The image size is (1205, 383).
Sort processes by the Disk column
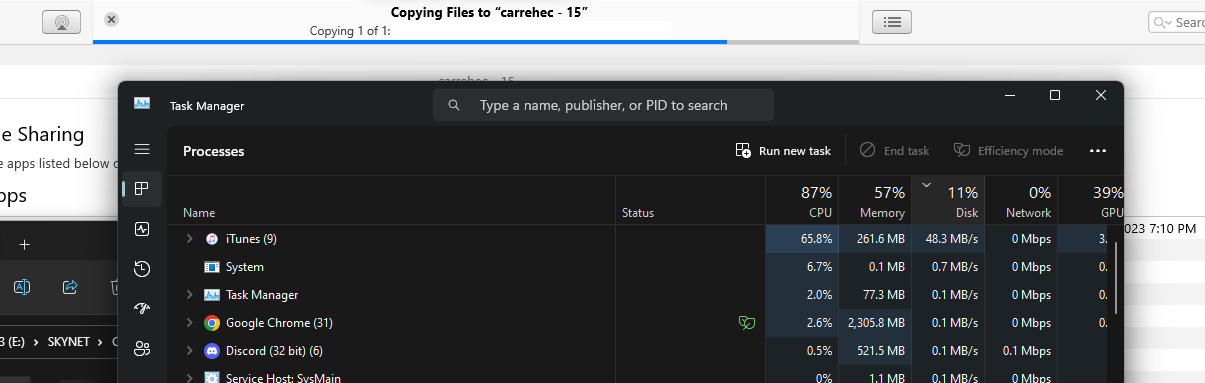[x=948, y=200]
